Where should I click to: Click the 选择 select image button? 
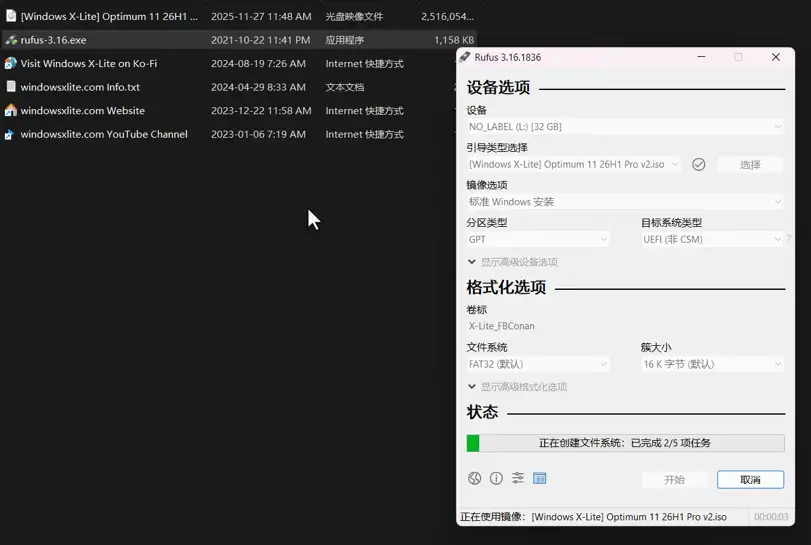pyautogui.click(x=750, y=165)
